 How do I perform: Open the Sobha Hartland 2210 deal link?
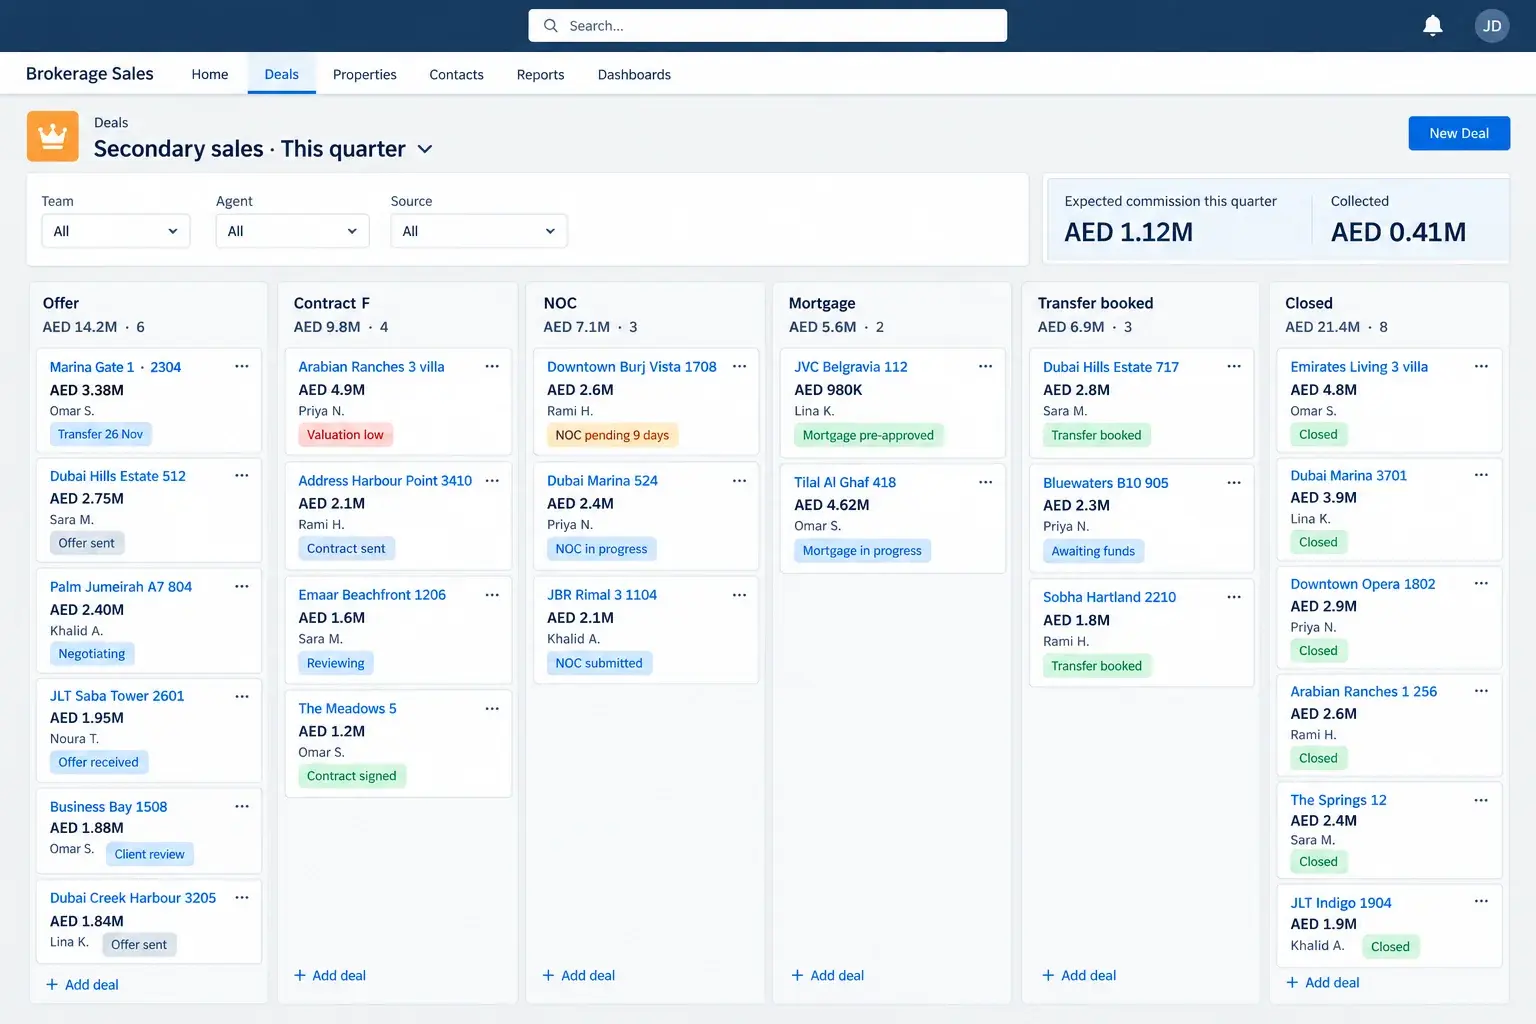1109,597
